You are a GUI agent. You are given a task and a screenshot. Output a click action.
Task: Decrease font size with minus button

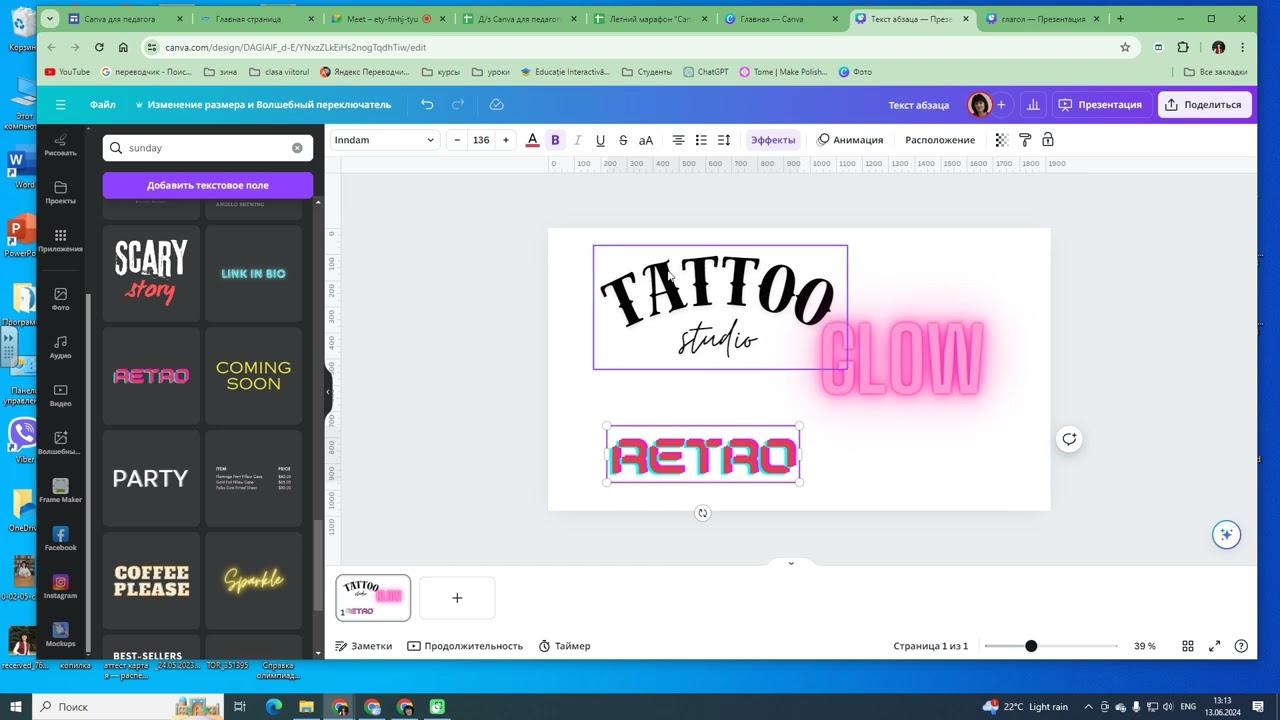coord(457,140)
